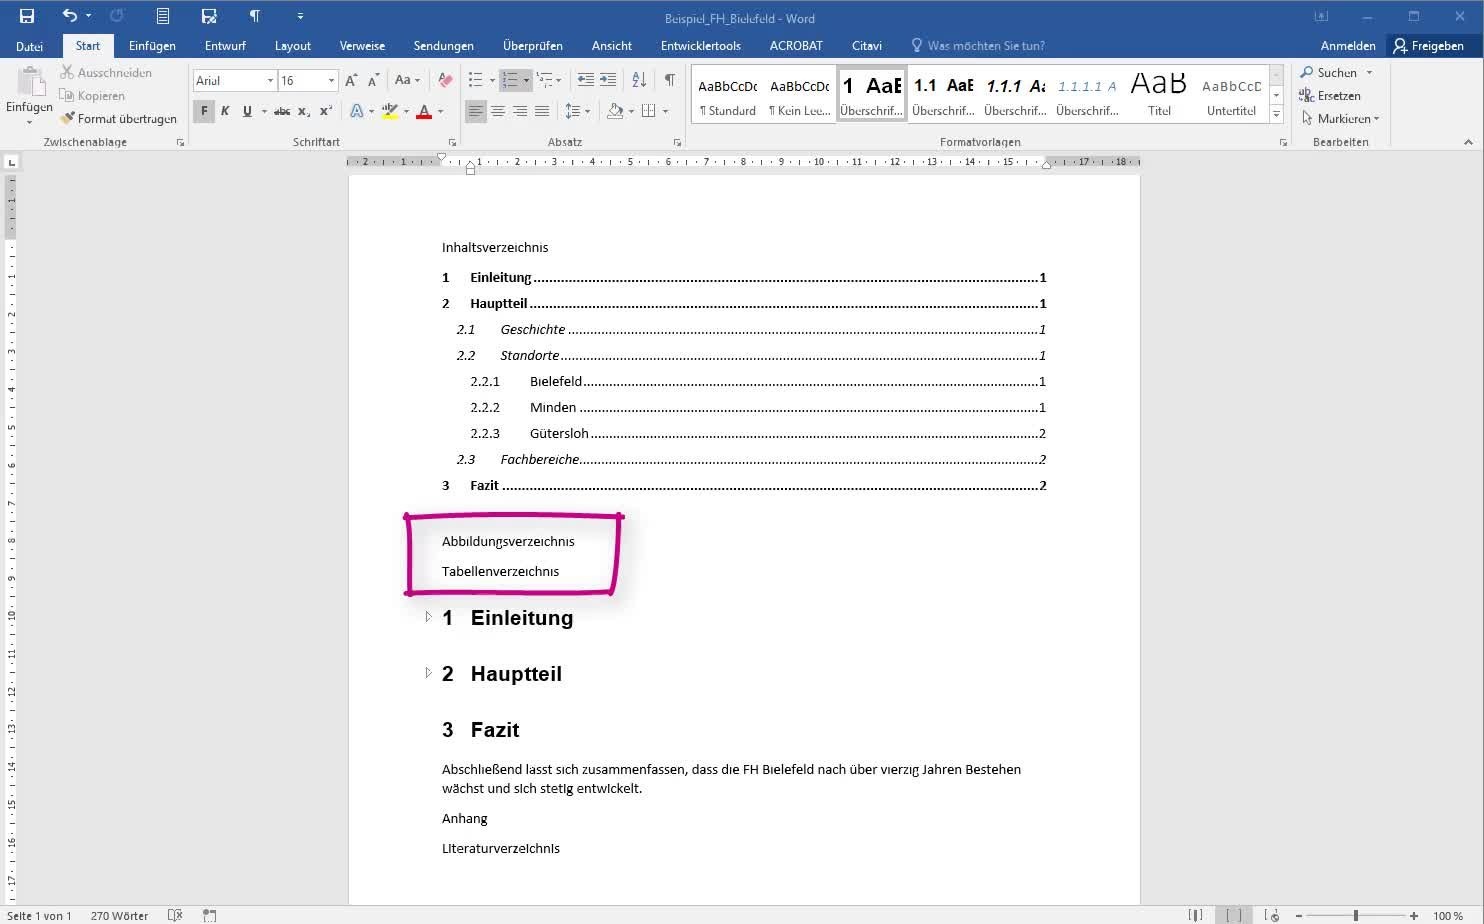Apply a bulleted list to the text

click(476, 80)
